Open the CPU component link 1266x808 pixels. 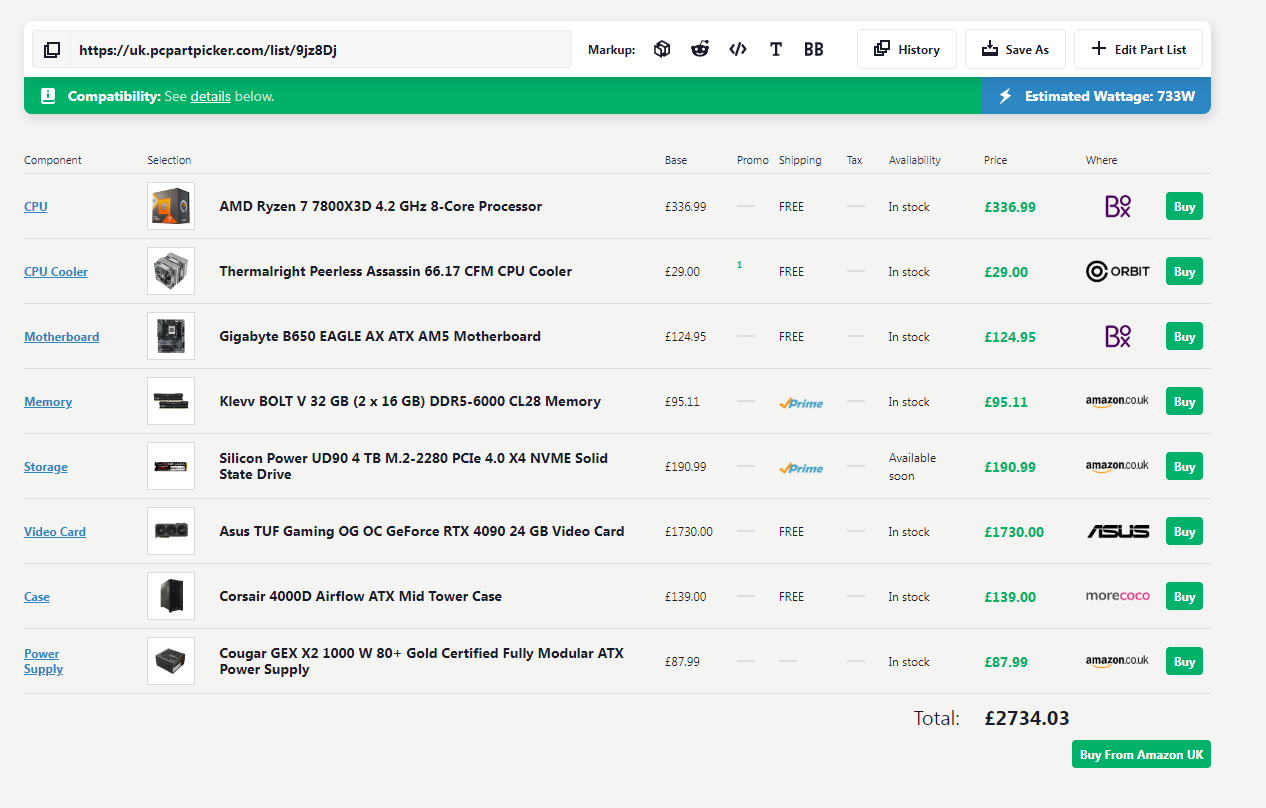click(36, 207)
